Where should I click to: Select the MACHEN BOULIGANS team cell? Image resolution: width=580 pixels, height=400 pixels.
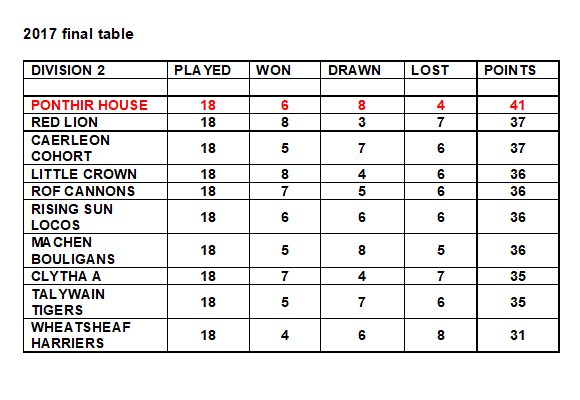pos(95,251)
